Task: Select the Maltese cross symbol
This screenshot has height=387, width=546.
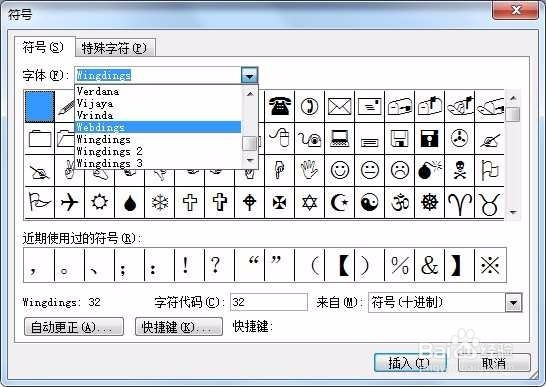Action: (x=280, y=202)
